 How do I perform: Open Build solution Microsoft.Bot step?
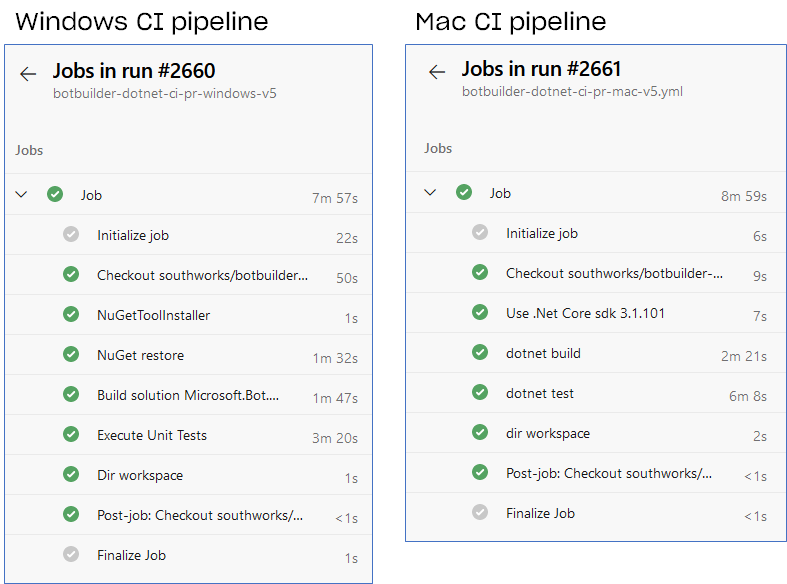tap(188, 395)
